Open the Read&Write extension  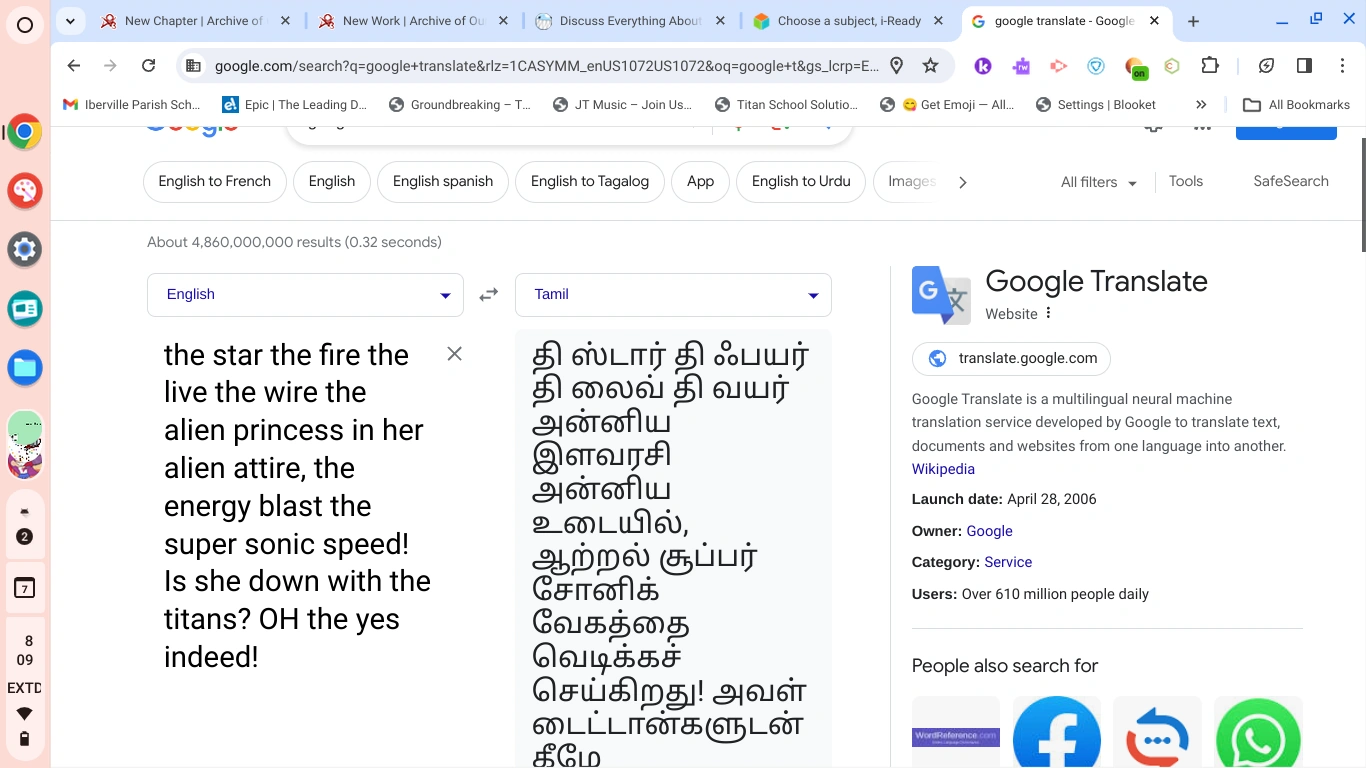pyautogui.click(x=1021, y=65)
